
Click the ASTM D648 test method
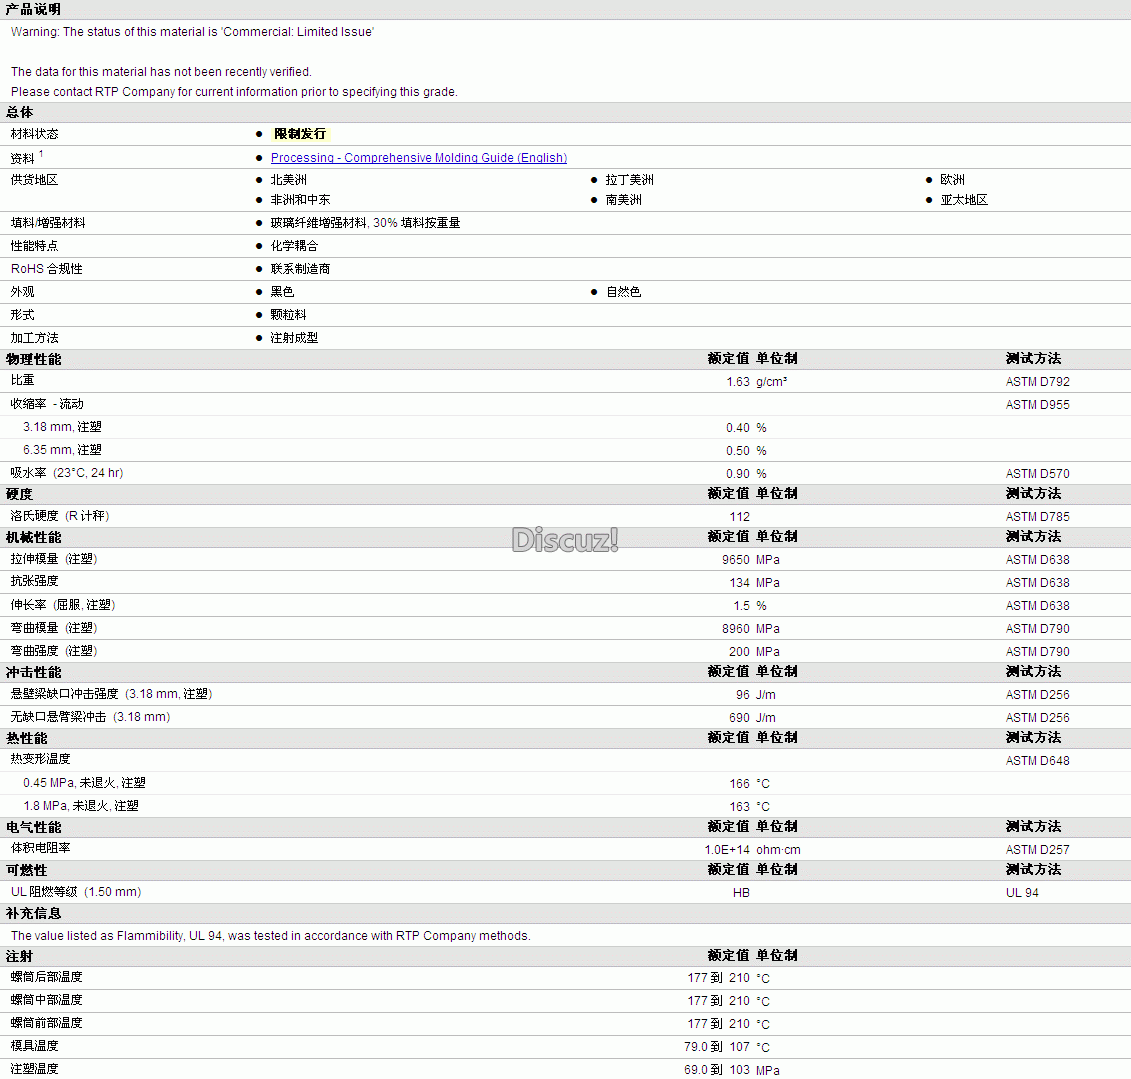click(1037, 762)
